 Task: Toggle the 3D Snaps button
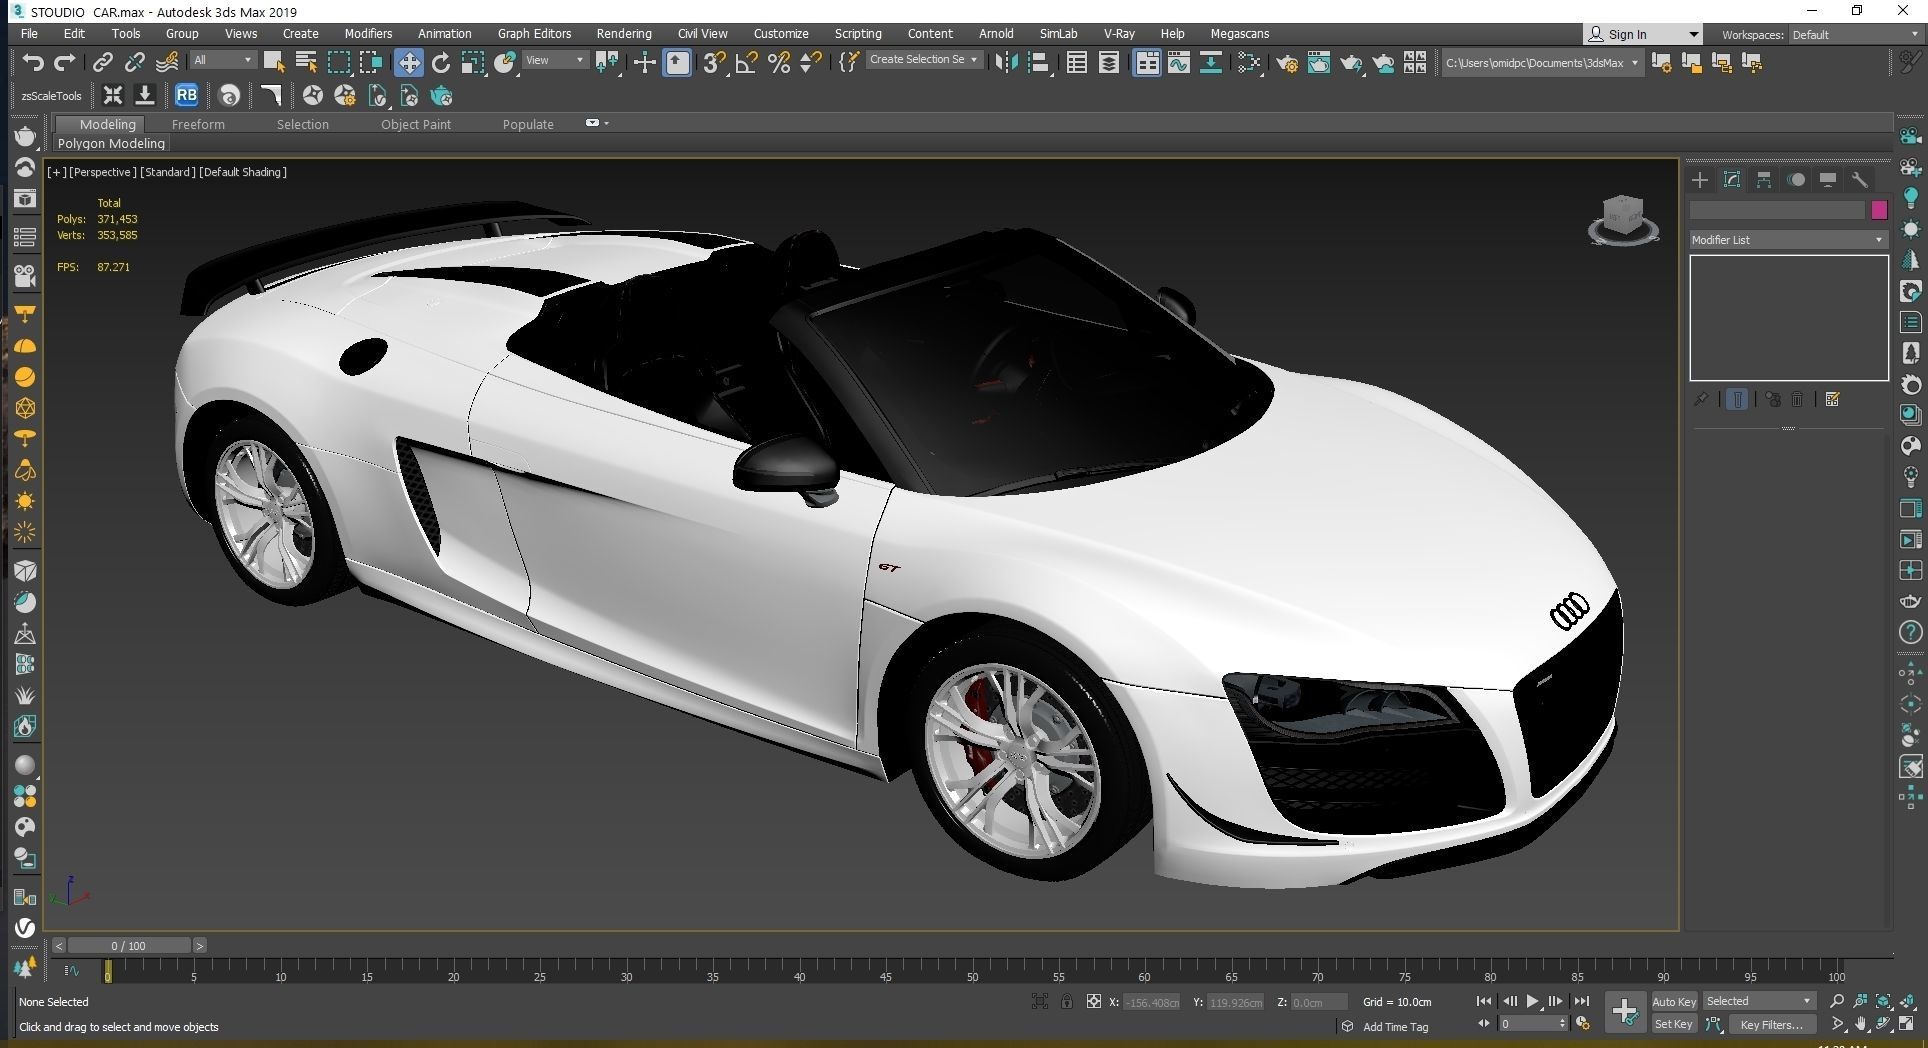714,62
